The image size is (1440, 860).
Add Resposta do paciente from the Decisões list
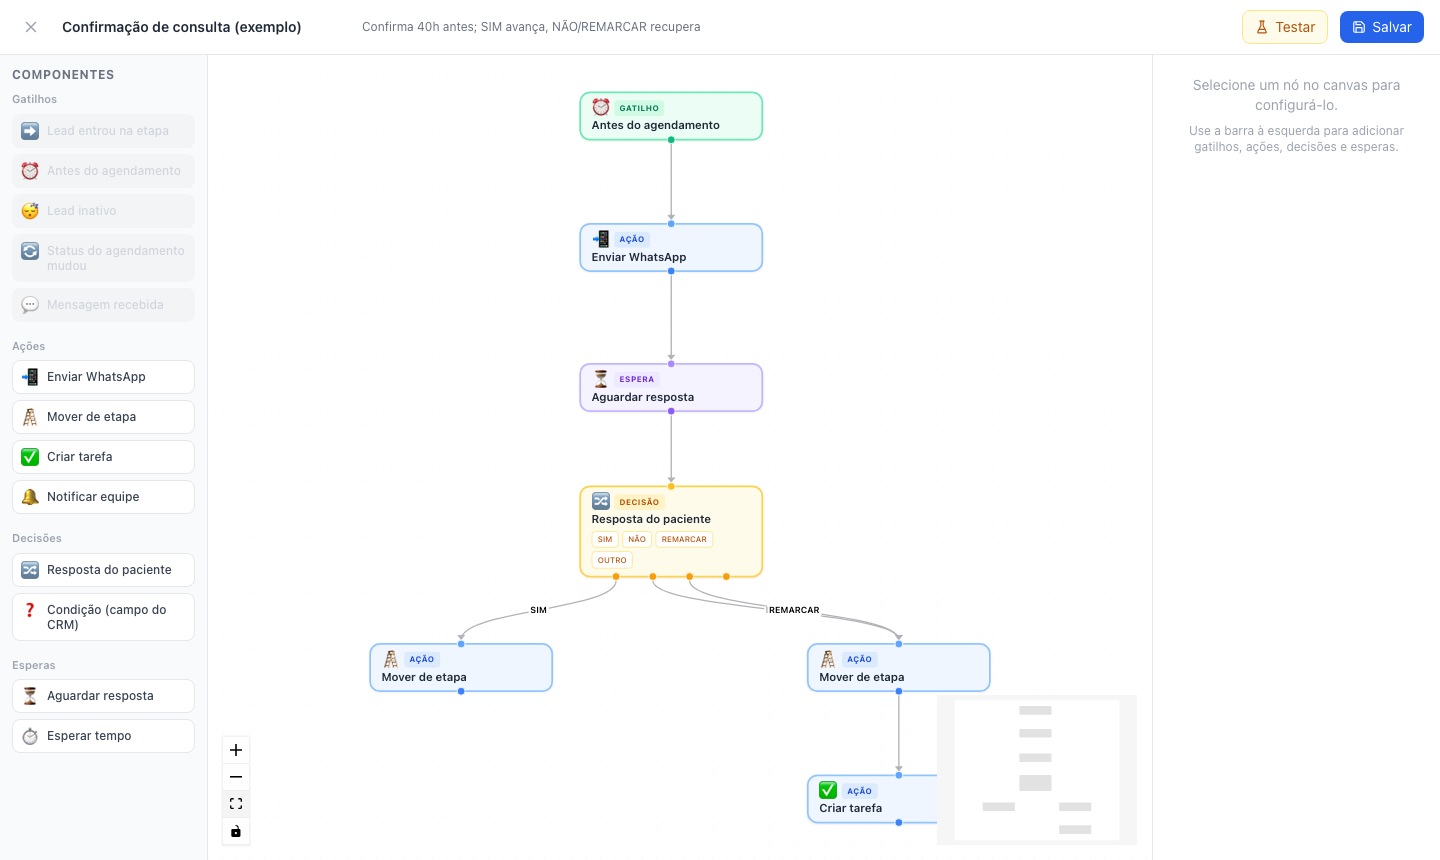click(x=103, y=570)
